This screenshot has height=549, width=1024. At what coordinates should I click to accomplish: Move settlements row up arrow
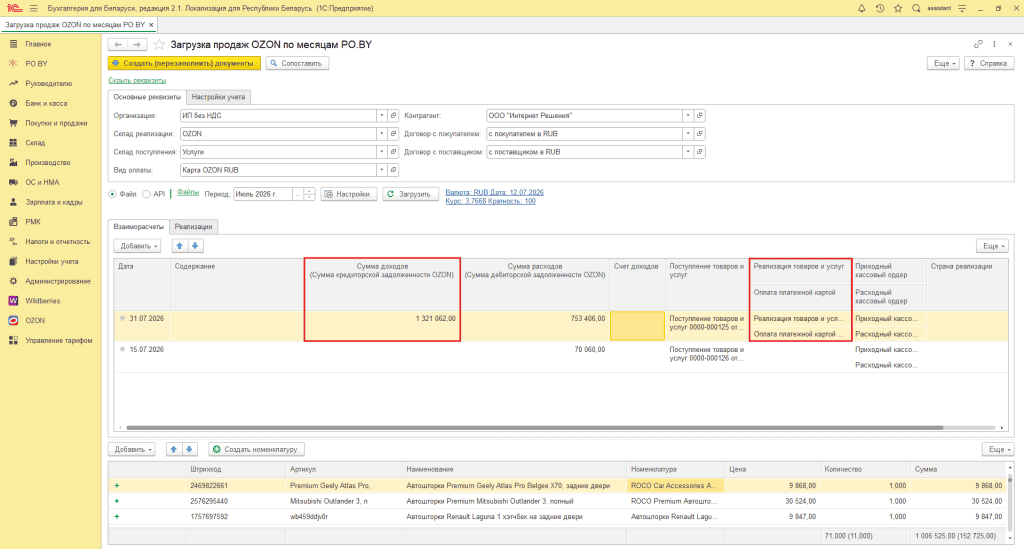coord(180,246)
